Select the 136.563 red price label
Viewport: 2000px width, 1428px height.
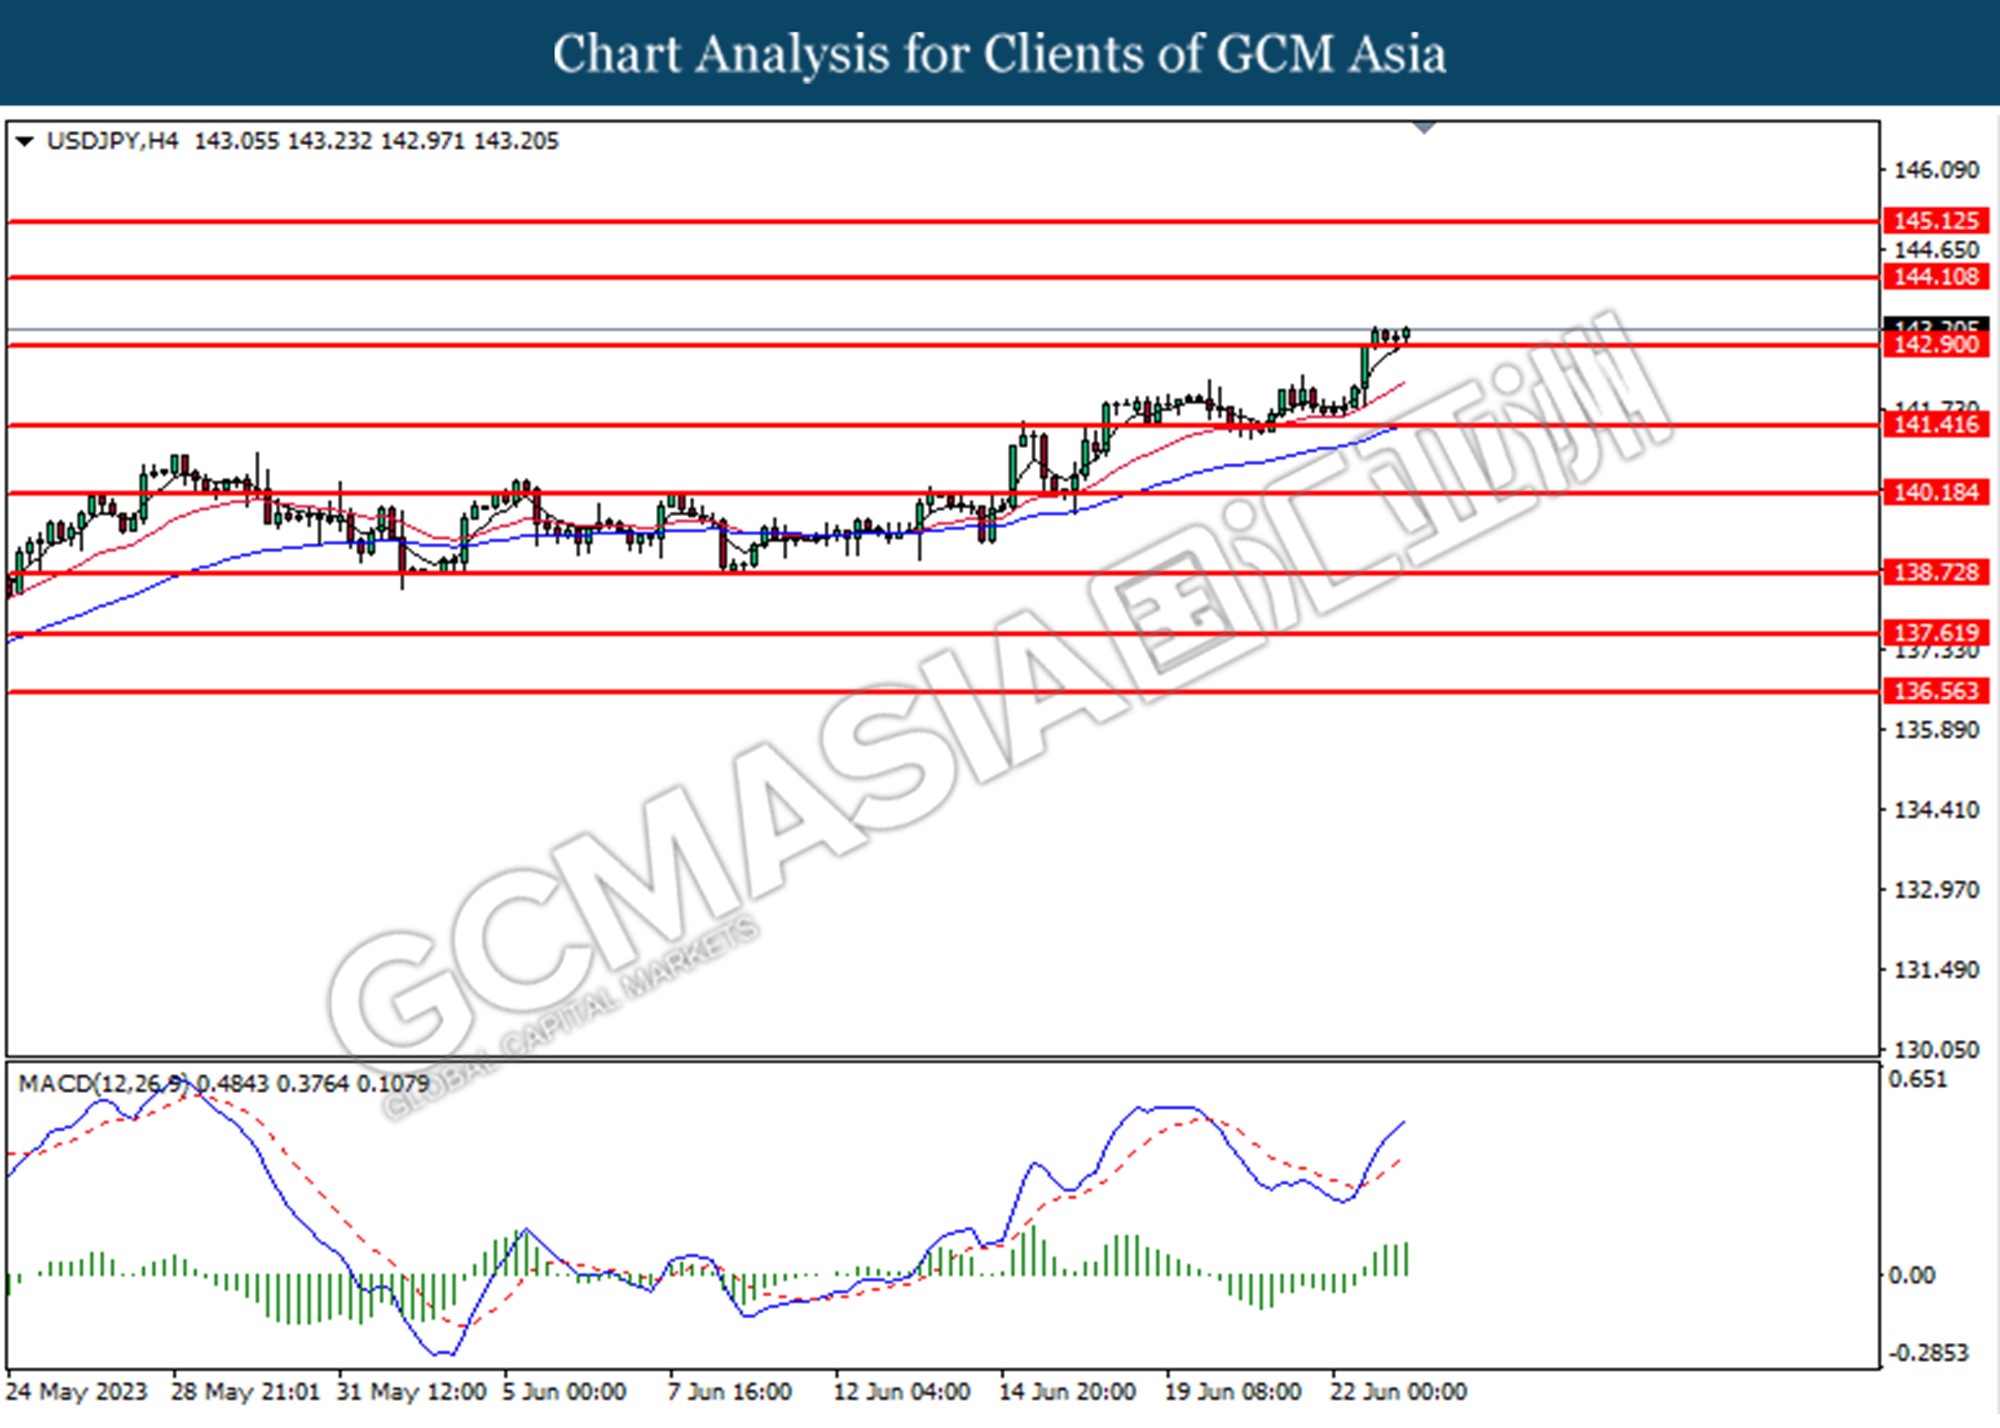pyautogui.click(x=1936, y=691)
